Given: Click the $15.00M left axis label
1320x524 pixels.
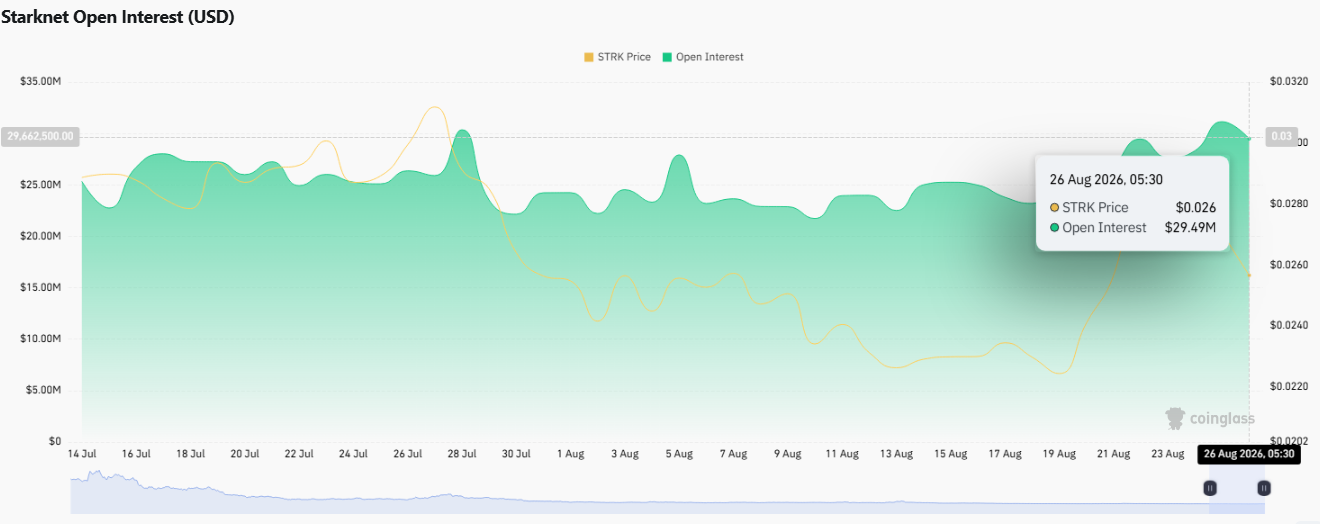Looking at the screenshot, I should point(40,287).
